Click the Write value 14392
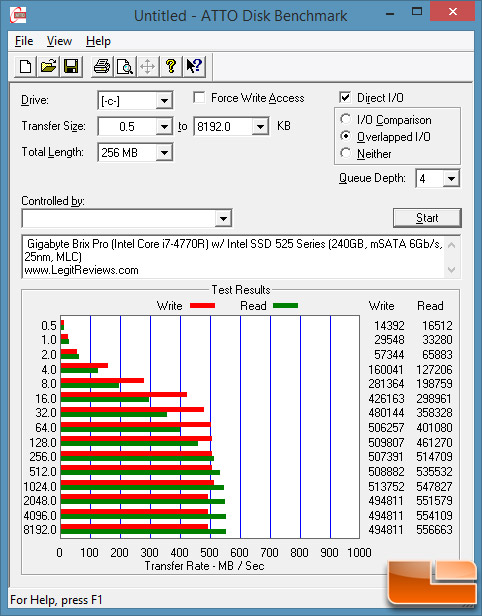 coord(389,326)
